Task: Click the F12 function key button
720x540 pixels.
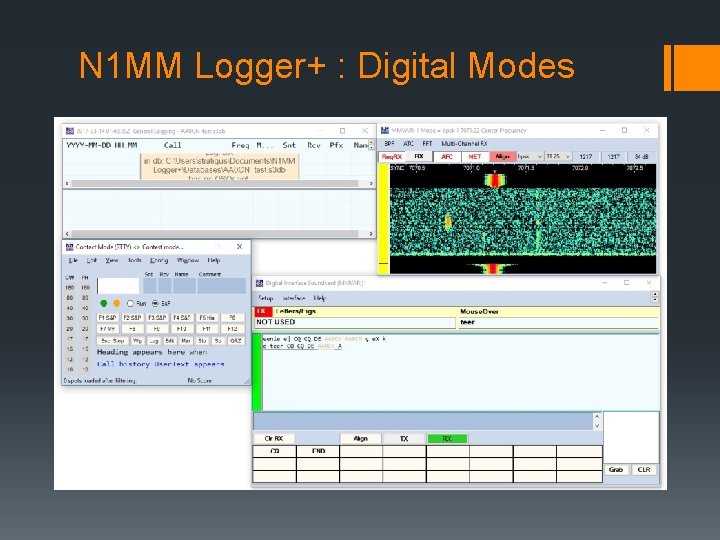Action: [232, 329]
